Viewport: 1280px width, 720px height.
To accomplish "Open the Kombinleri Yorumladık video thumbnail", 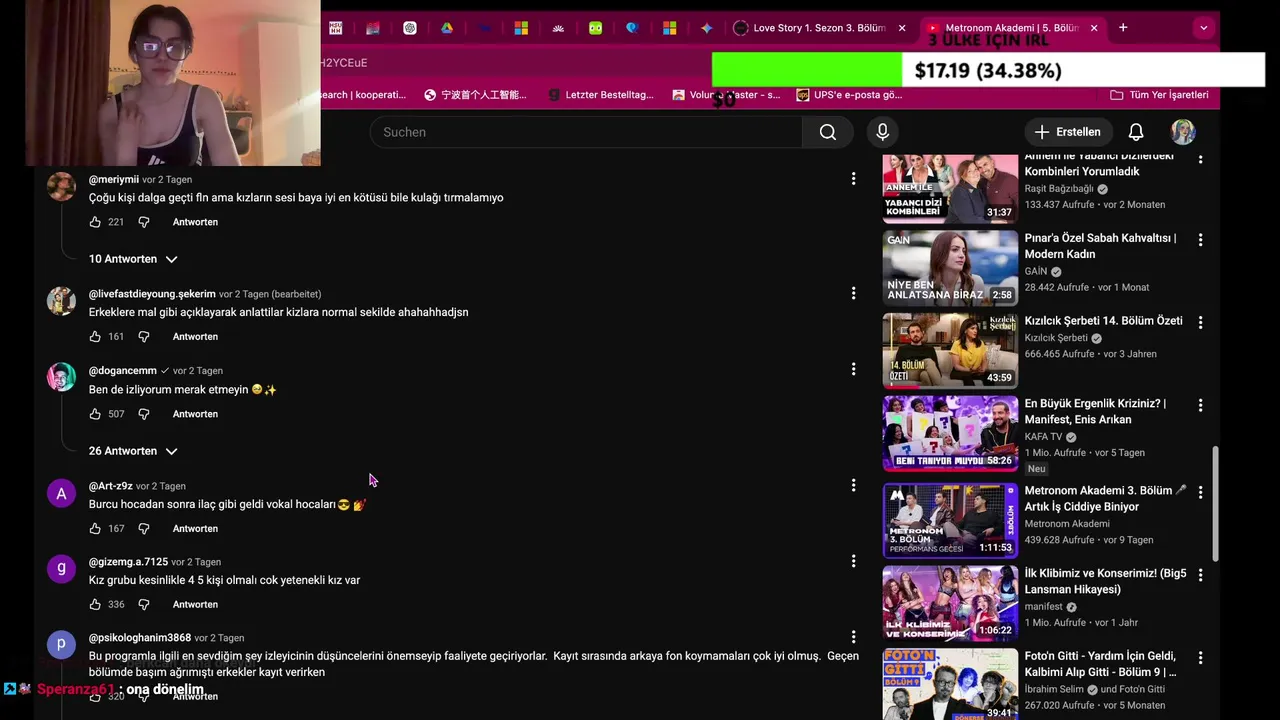I will 950,187.
